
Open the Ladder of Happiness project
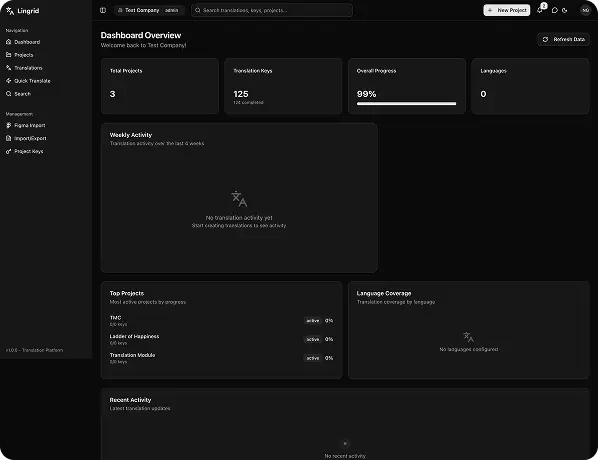(134, 336)
